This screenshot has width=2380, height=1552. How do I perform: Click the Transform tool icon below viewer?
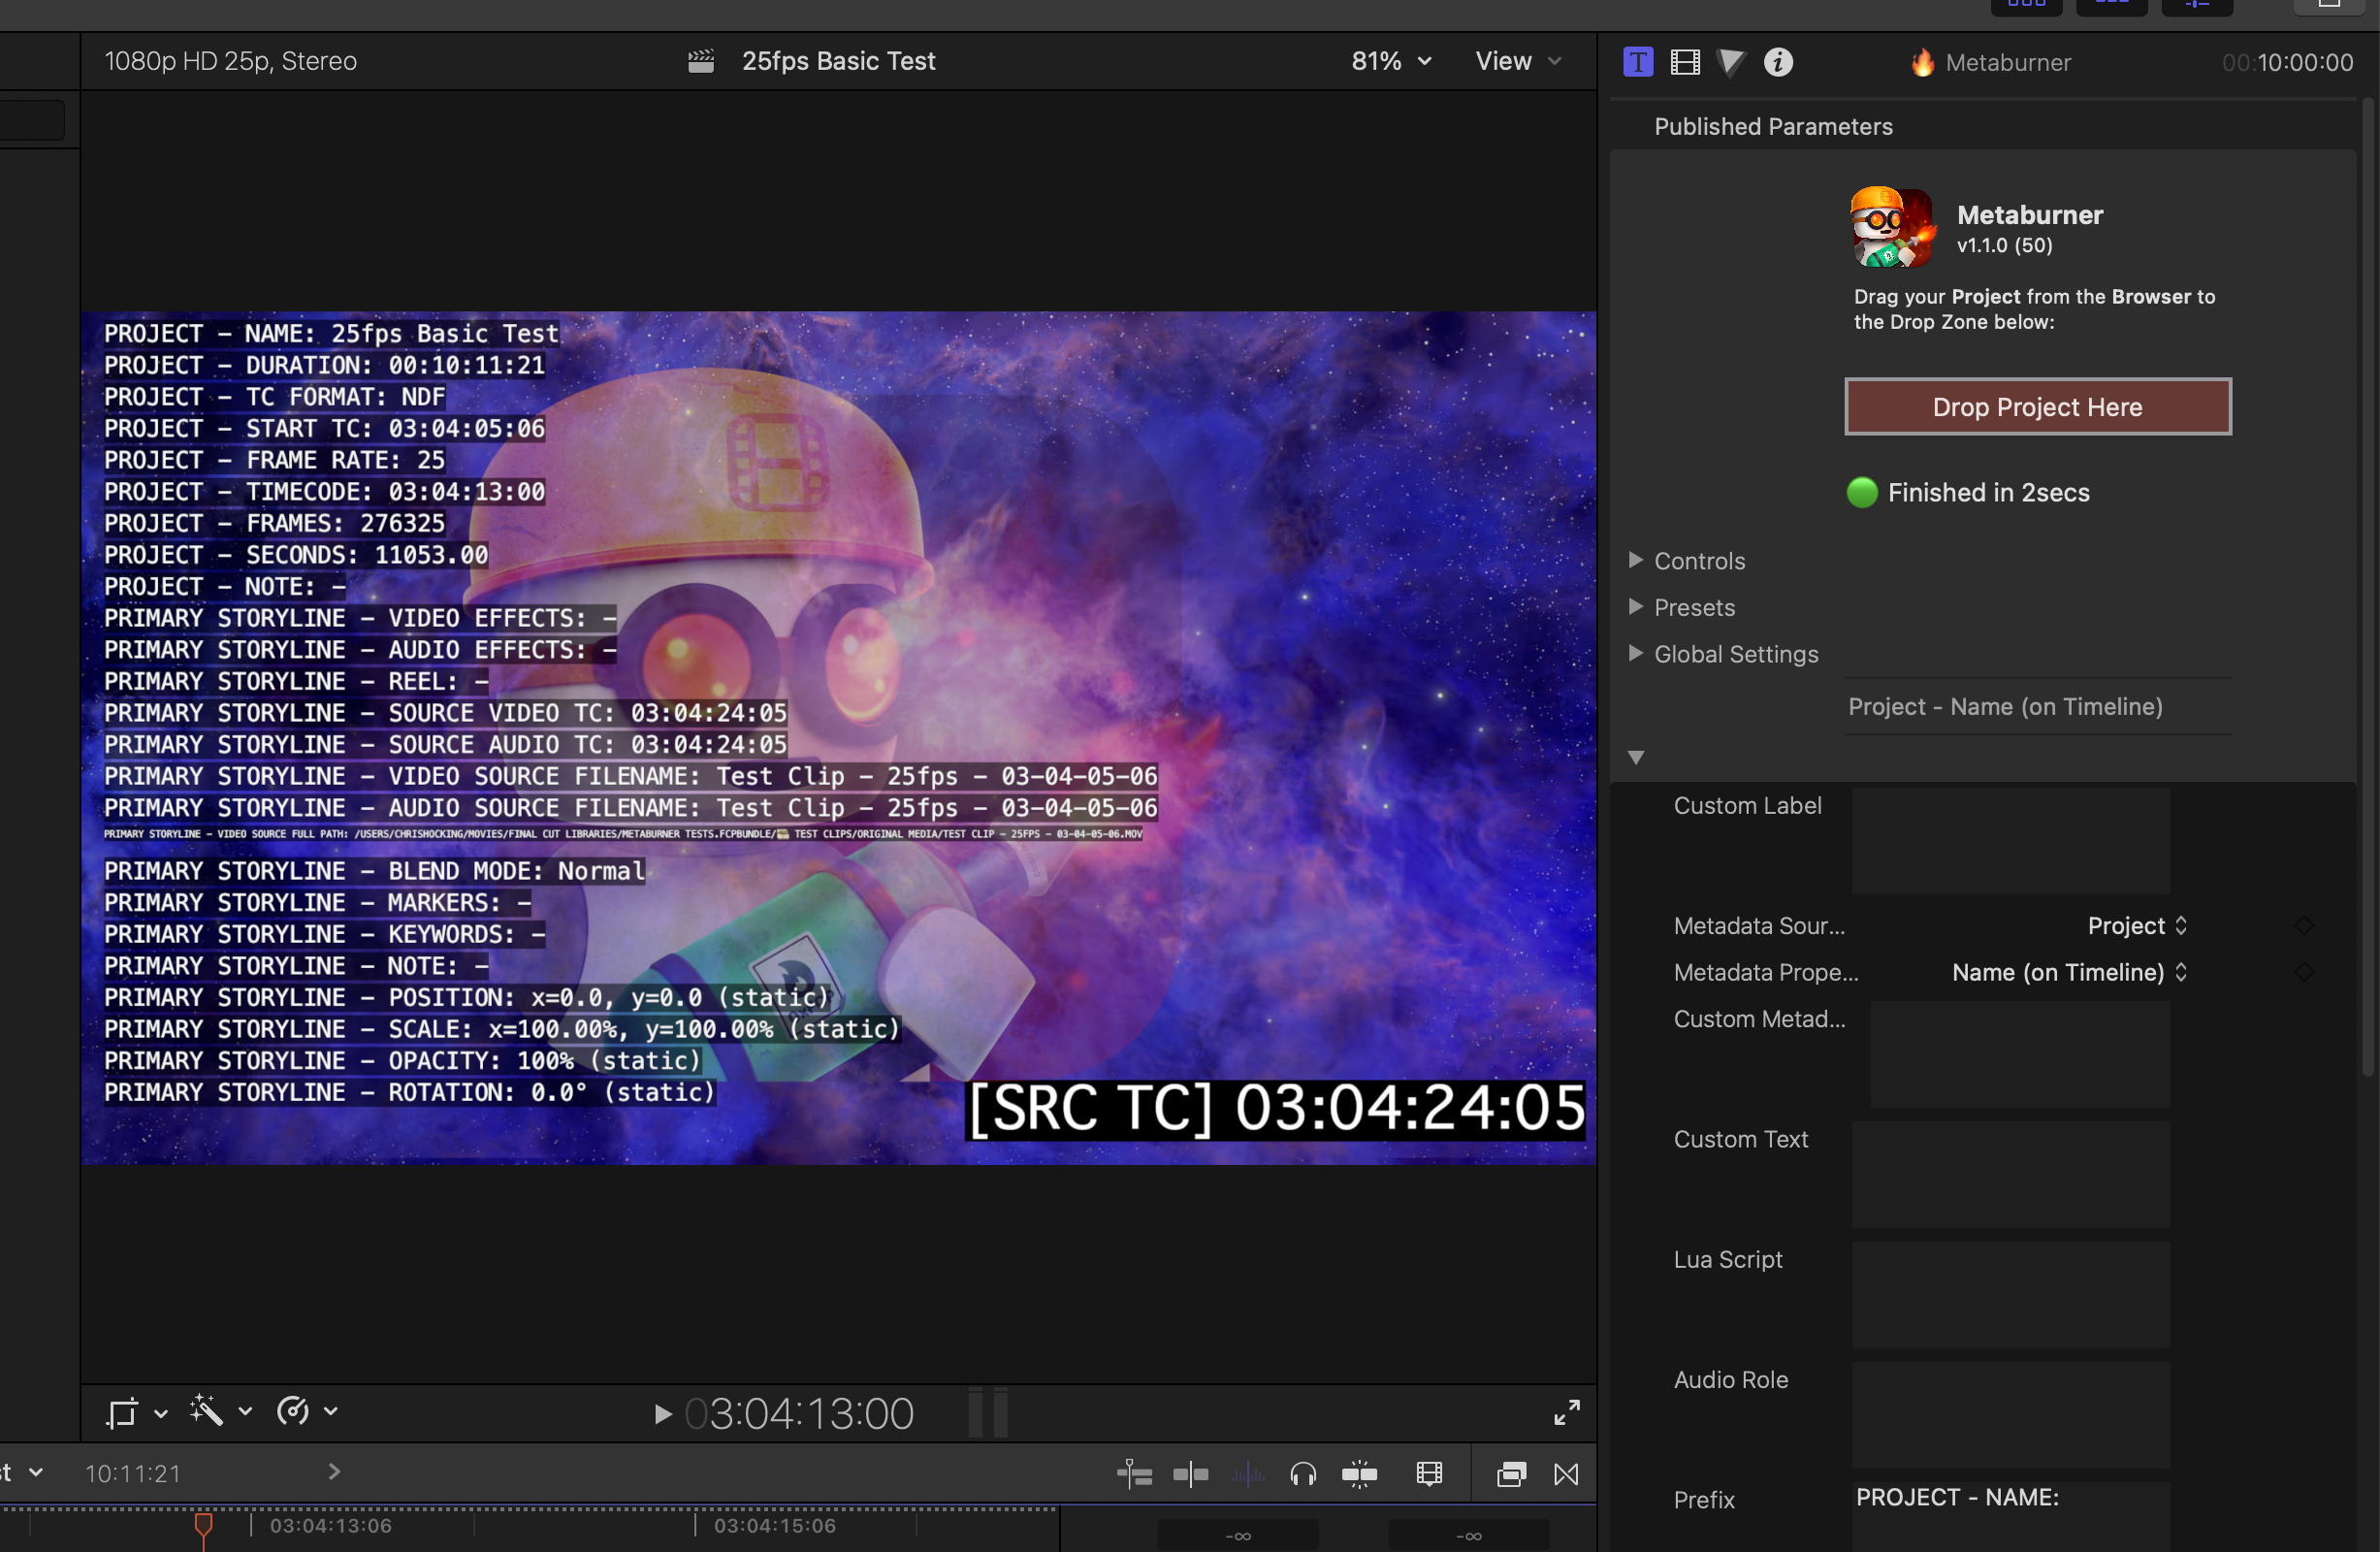122,1412
